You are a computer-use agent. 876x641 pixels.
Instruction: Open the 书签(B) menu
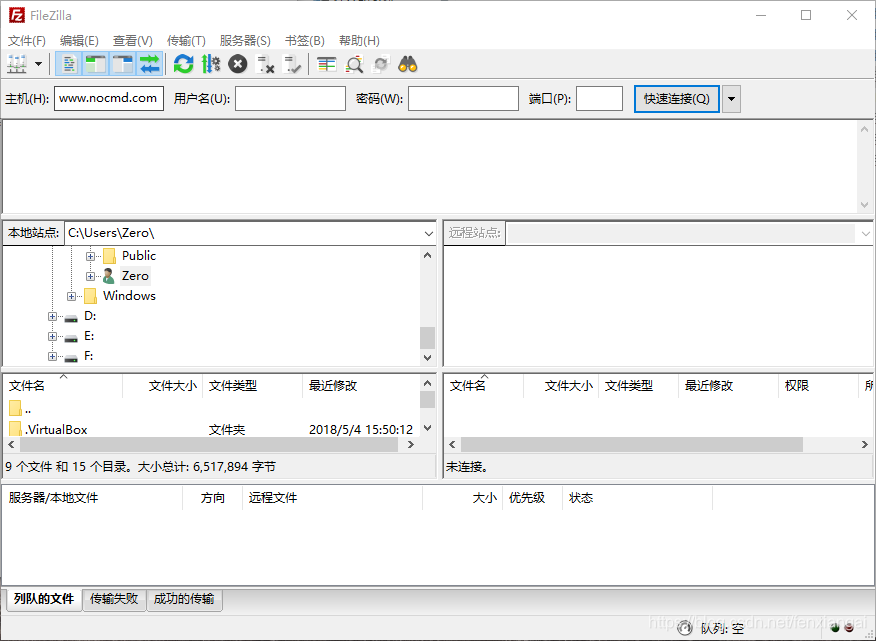[x=304, y=41]
